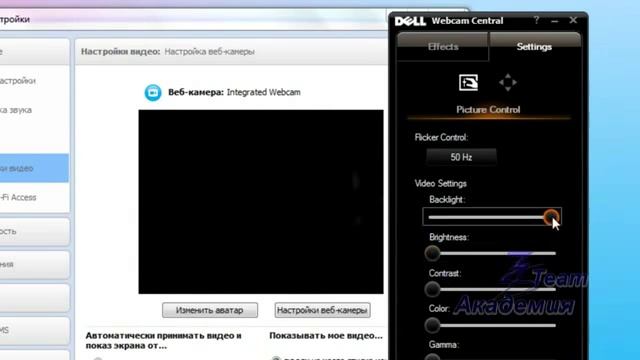Open the Picture Control icon in Webcam Central
The width and height of the screenshot is (640, 360).
click(x=468, y=82)
